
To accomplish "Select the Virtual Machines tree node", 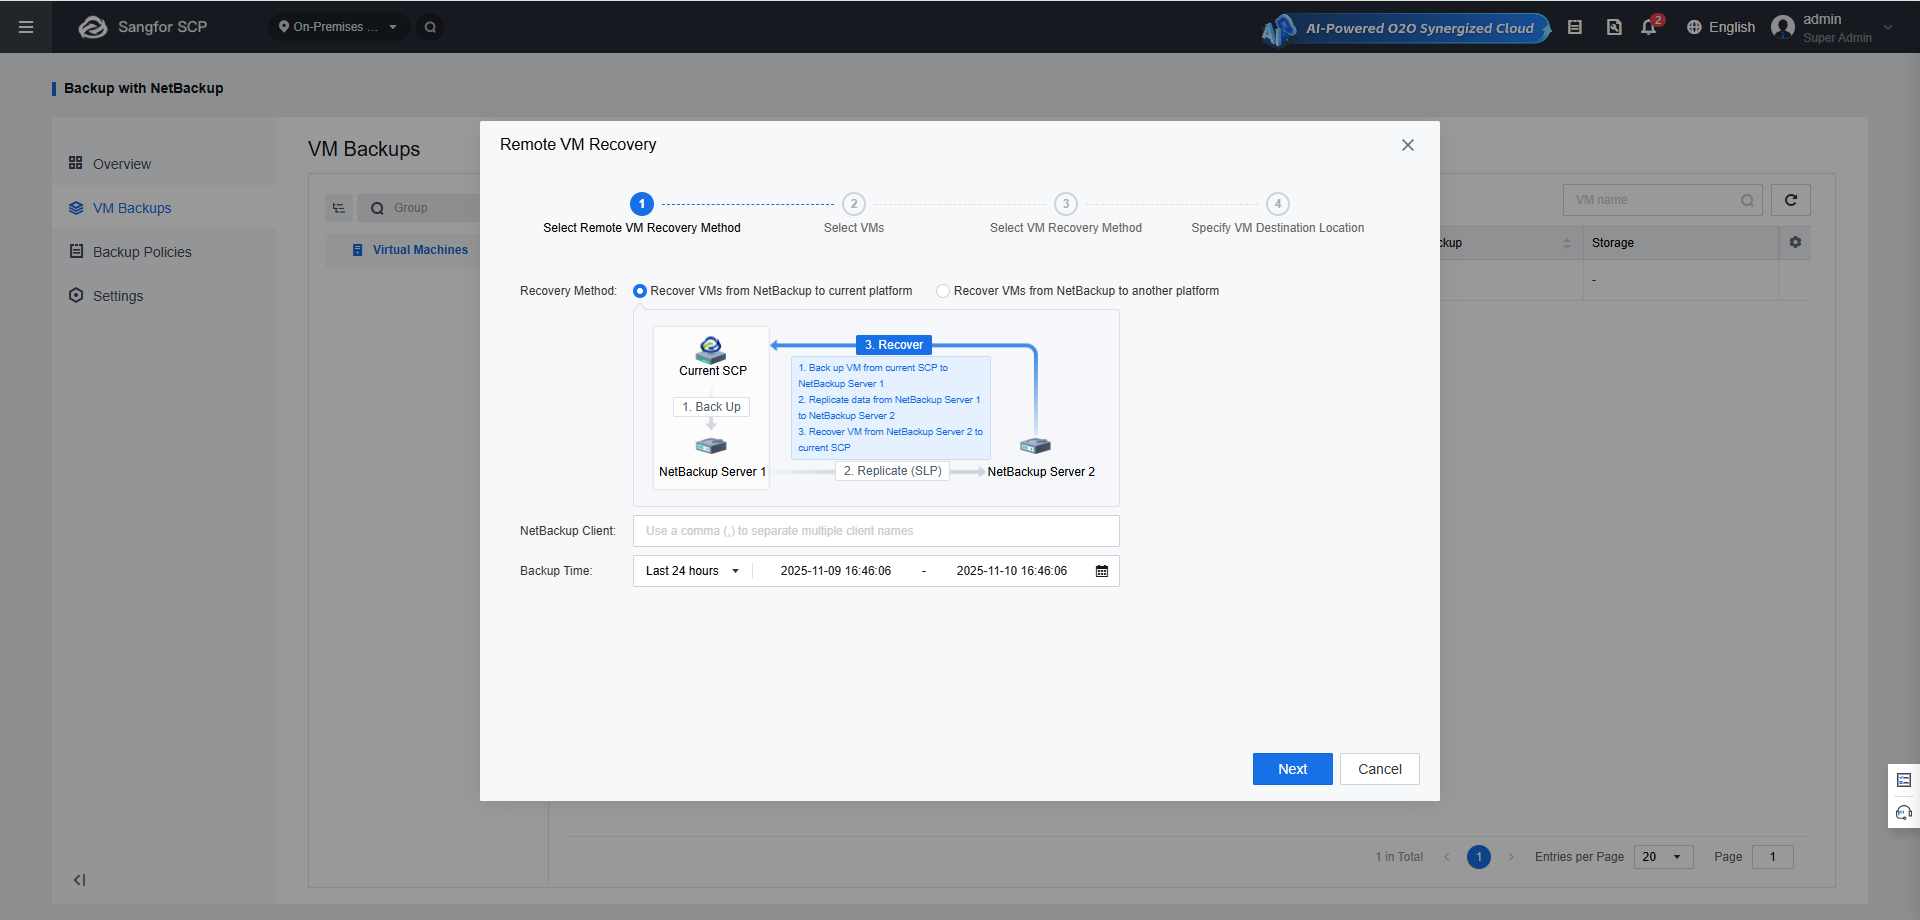I will pyautogui.click(x=420, y=250).
